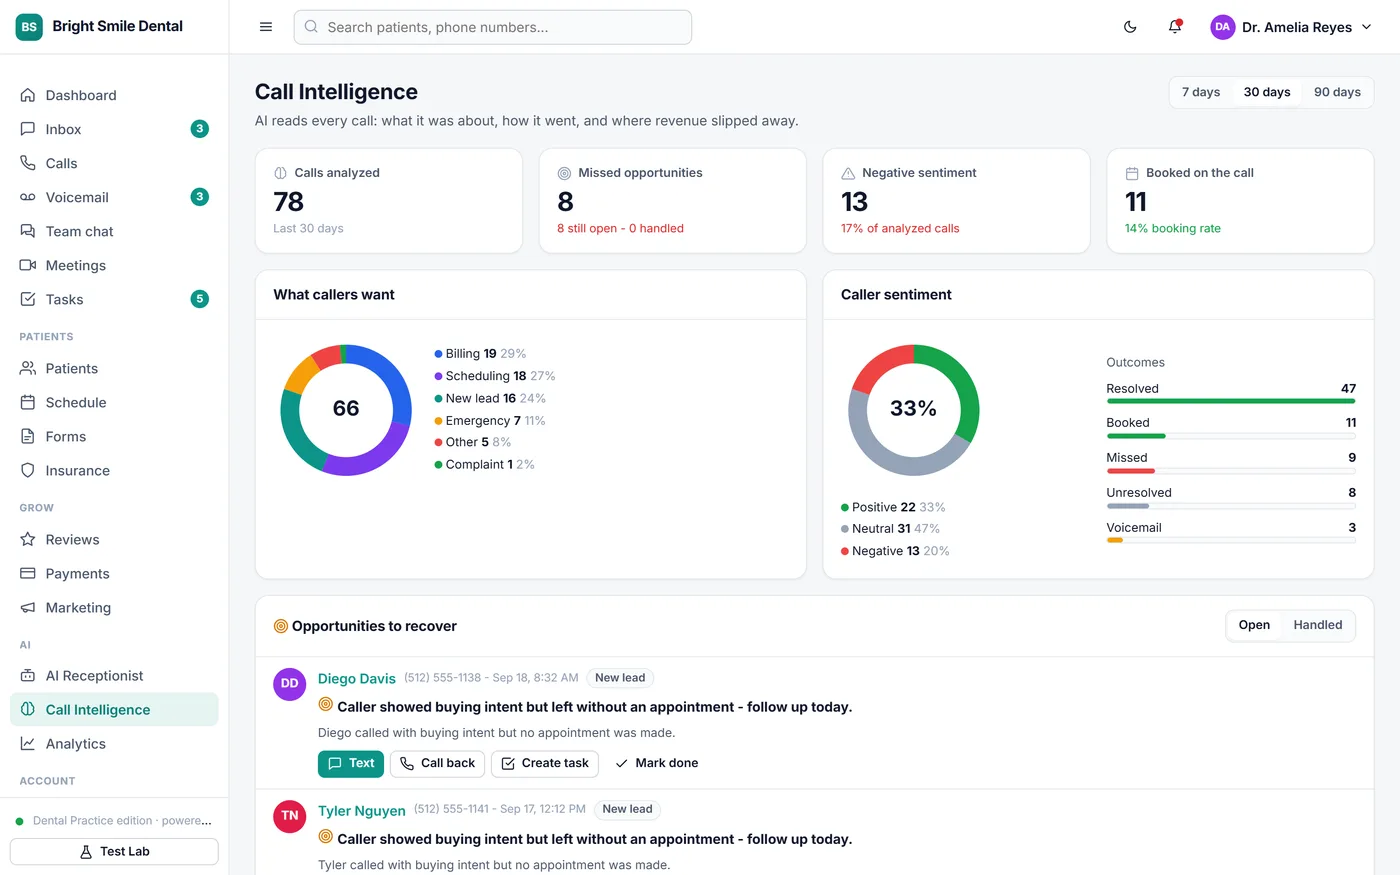Open the Dashboard page from sidebar
Image resolution: width=1400 pixels, height=875 pixels.
click(114, 95)
